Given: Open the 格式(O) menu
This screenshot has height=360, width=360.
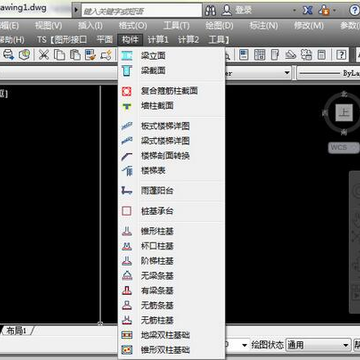Looking at the screenshot, I should pos(133,26).
